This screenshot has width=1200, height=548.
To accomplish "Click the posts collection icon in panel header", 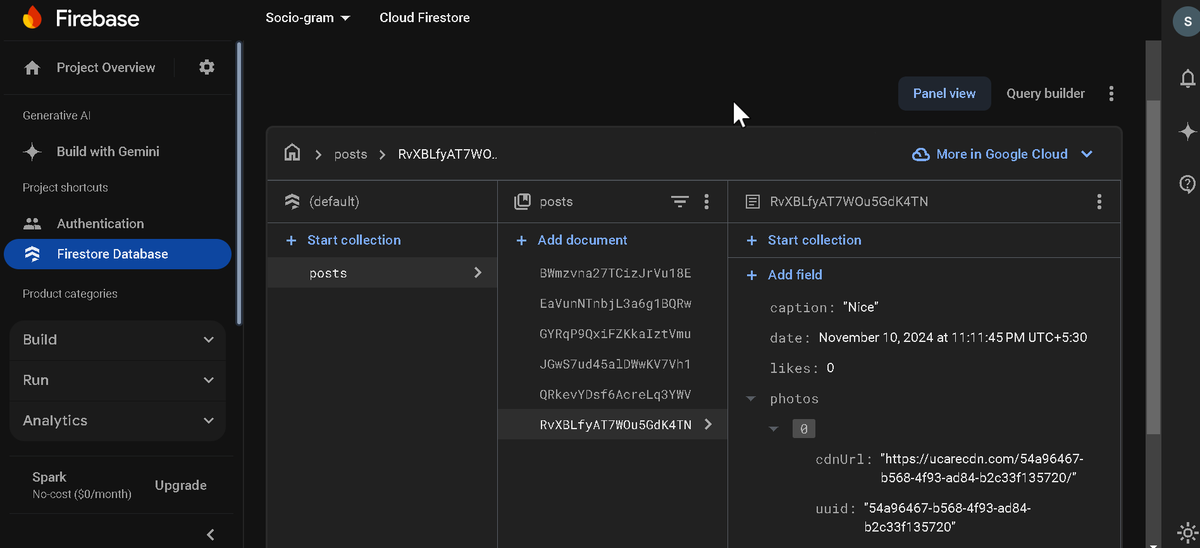I will pyautogui.click(x=522, y=202).
